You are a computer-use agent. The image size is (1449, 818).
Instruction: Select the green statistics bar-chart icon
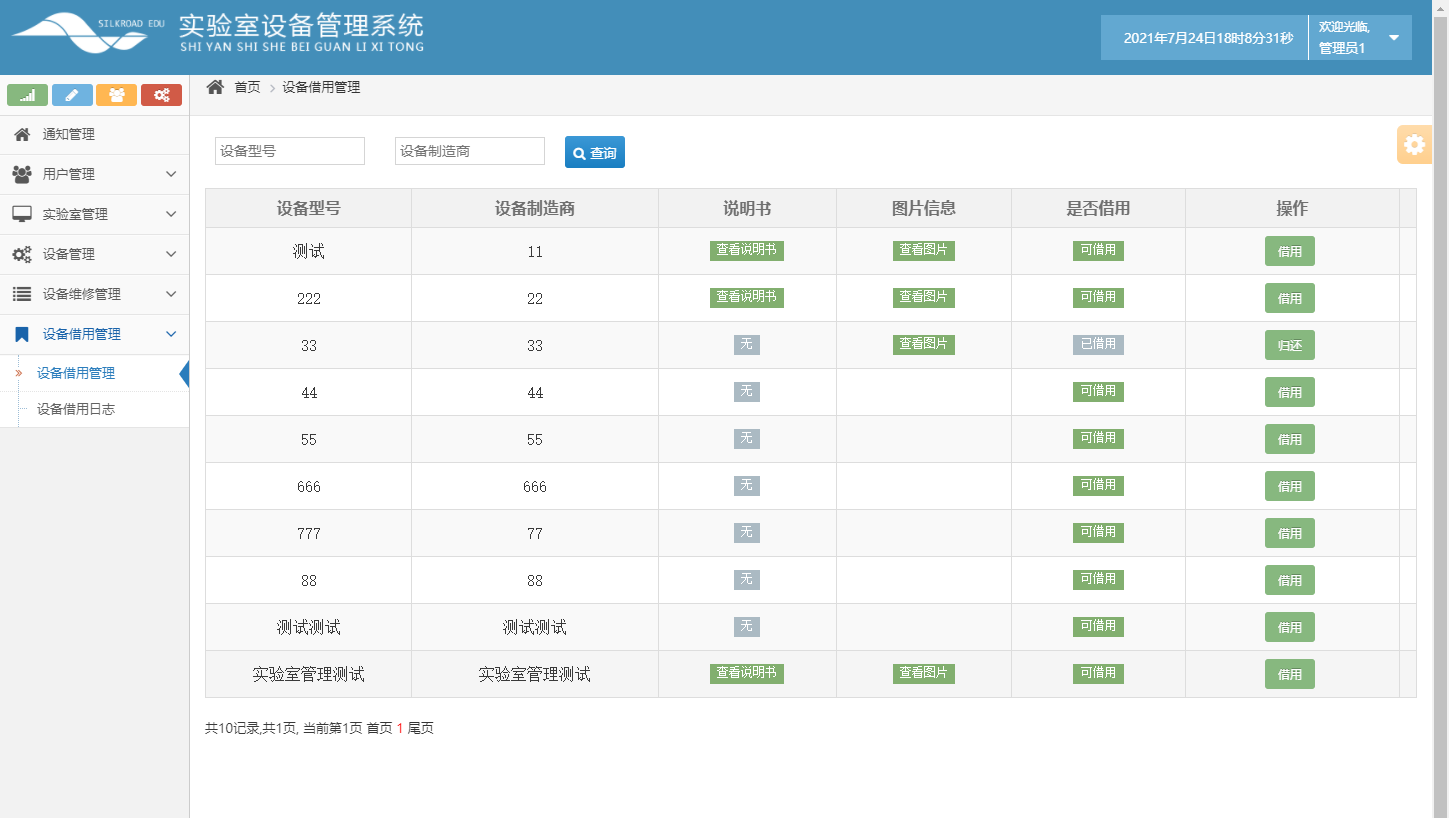(27, 94)
